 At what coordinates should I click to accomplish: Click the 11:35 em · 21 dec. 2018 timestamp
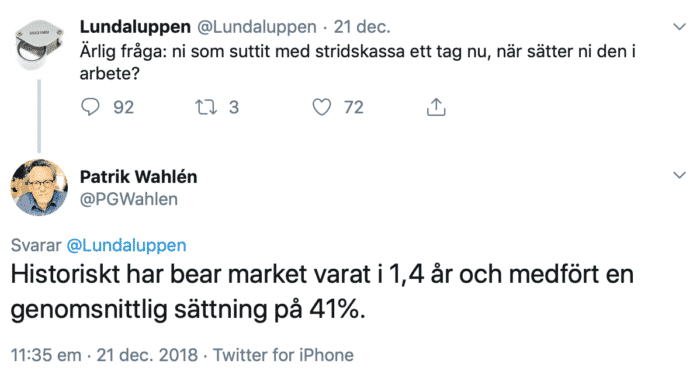click(104, 355)
